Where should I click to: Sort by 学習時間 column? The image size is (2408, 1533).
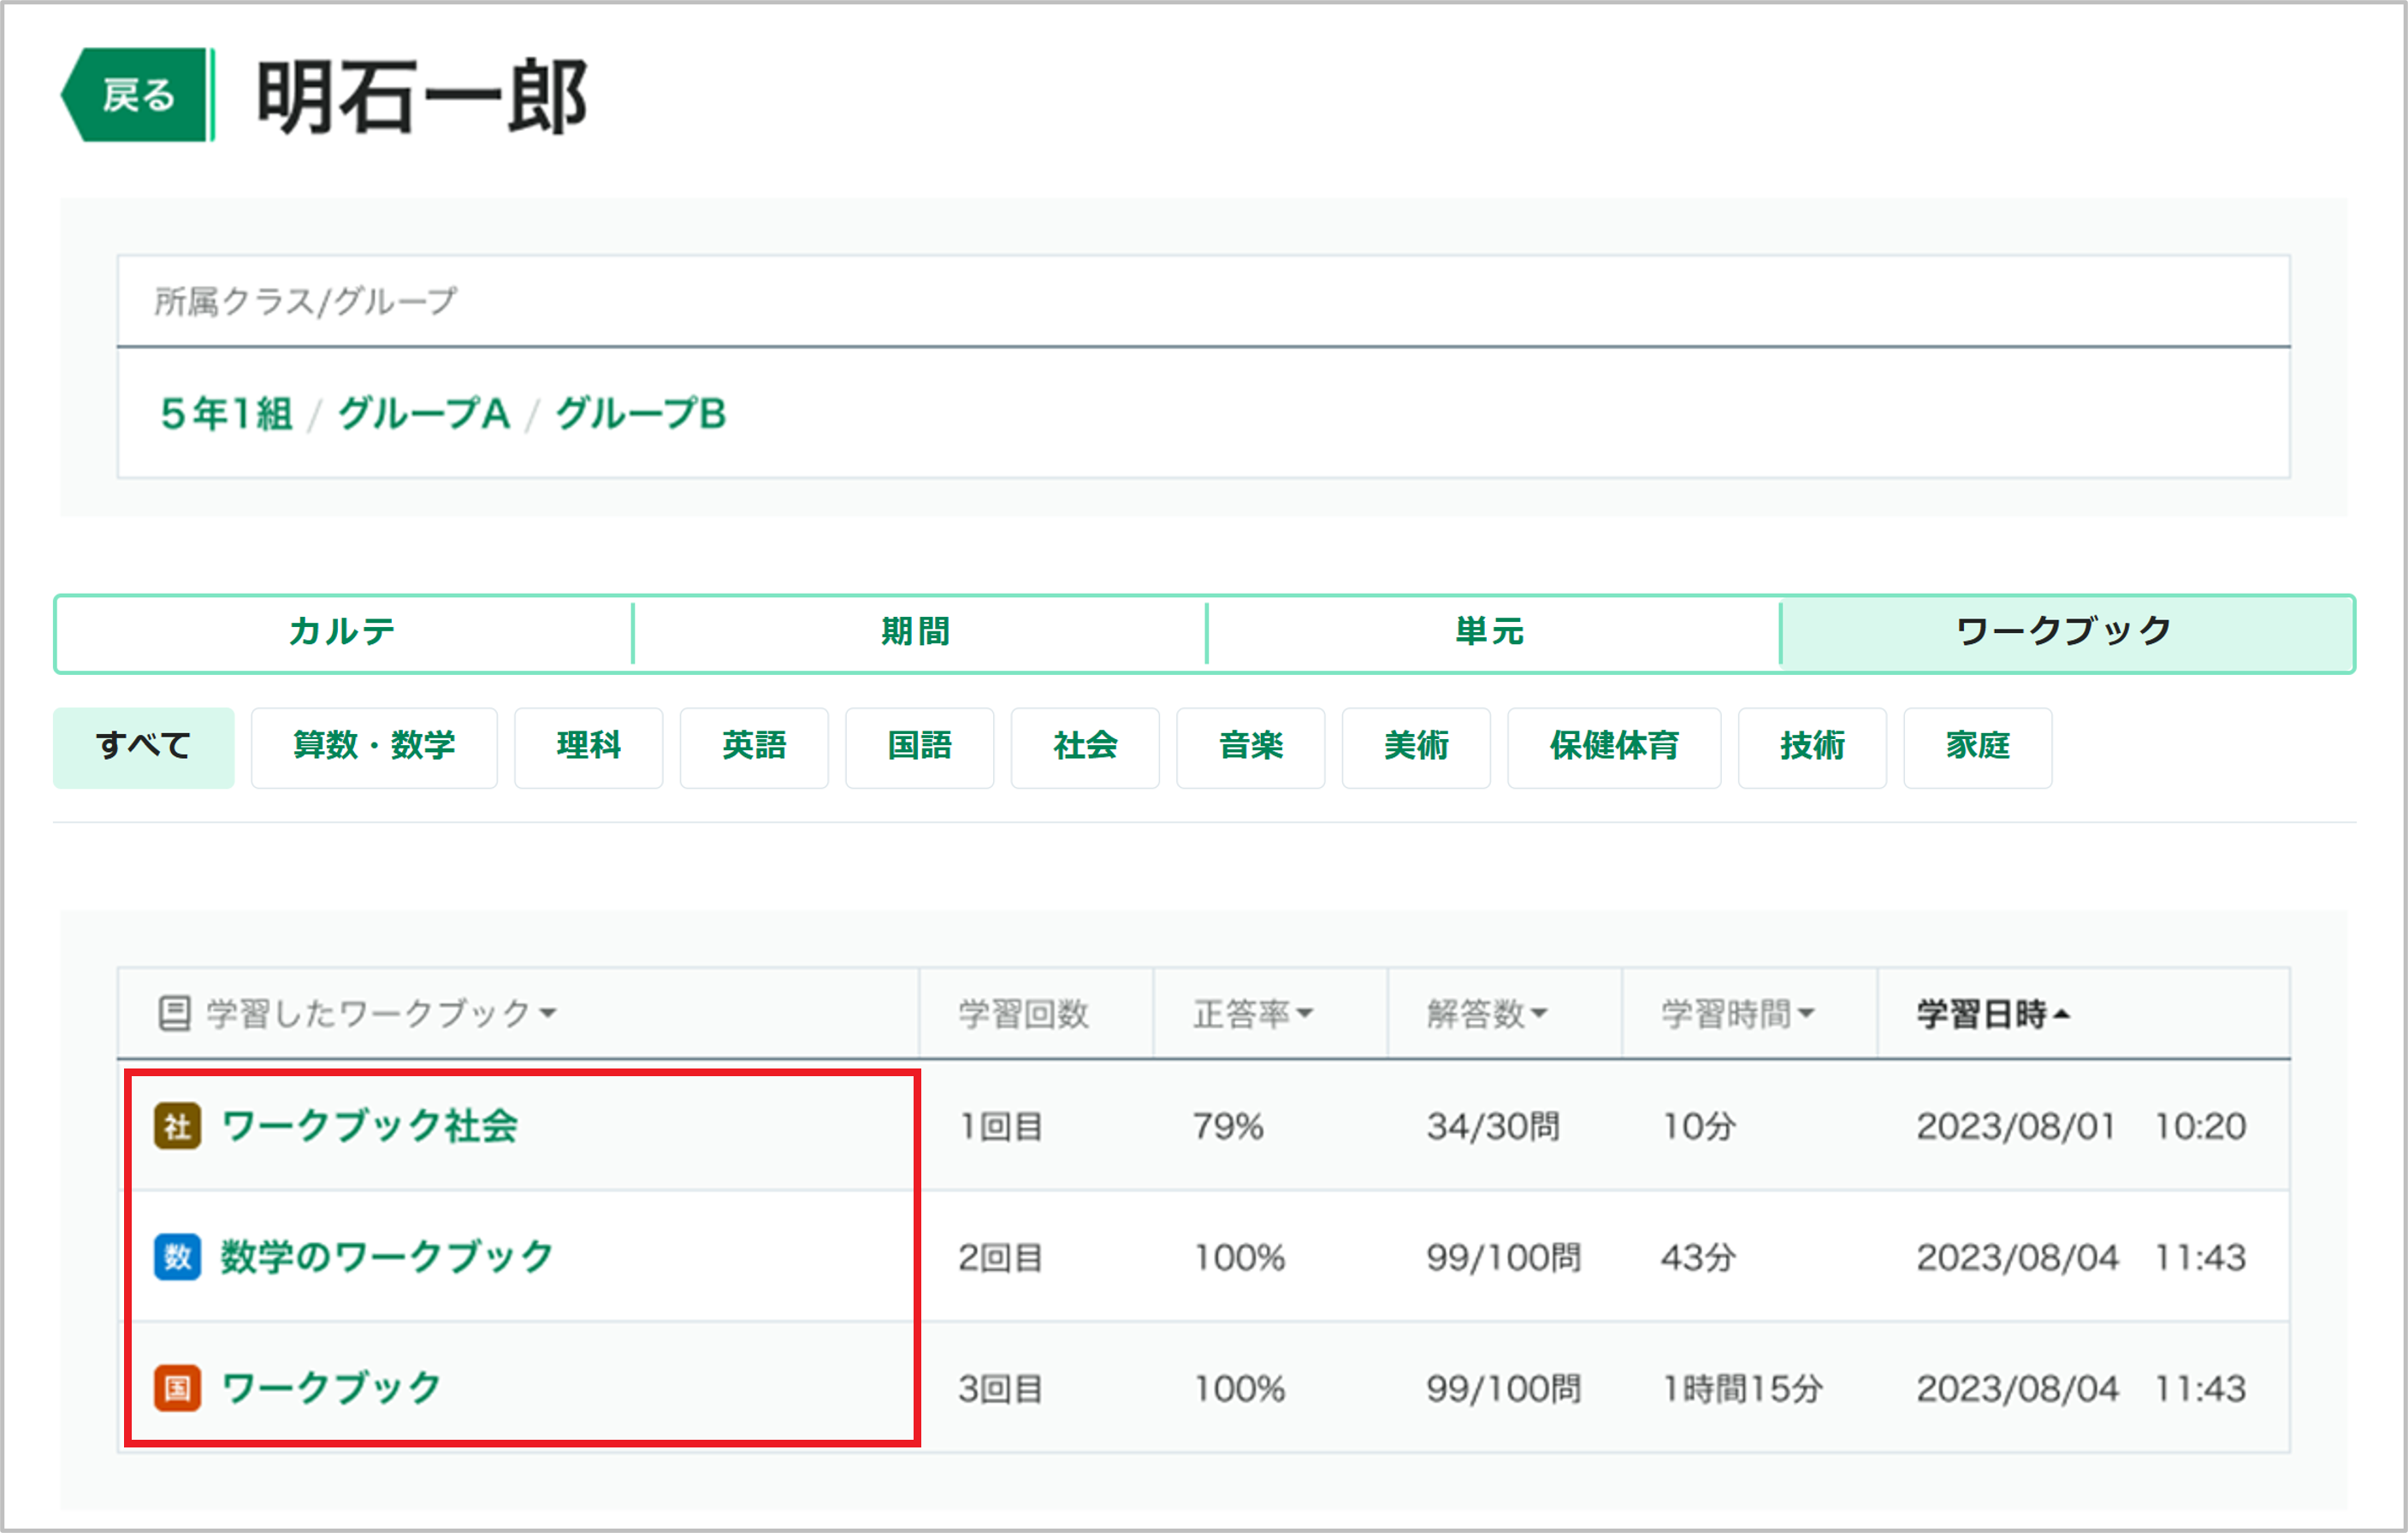[1738, 1013]
